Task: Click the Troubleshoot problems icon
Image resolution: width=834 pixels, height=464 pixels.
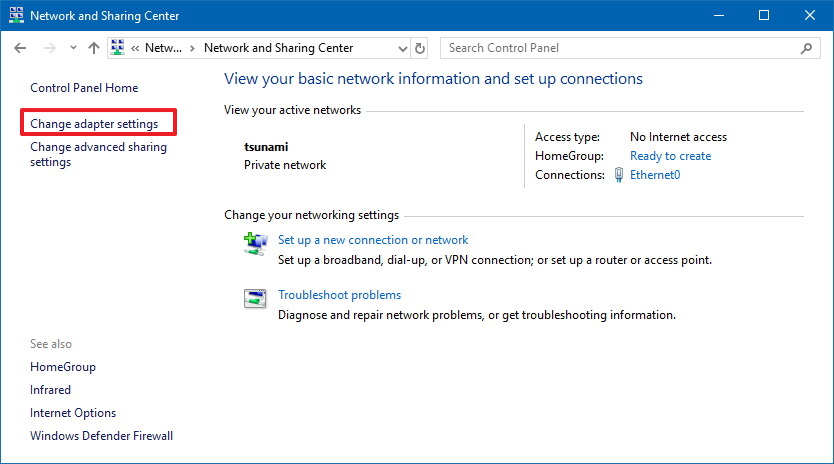Action: coord(256,298)
